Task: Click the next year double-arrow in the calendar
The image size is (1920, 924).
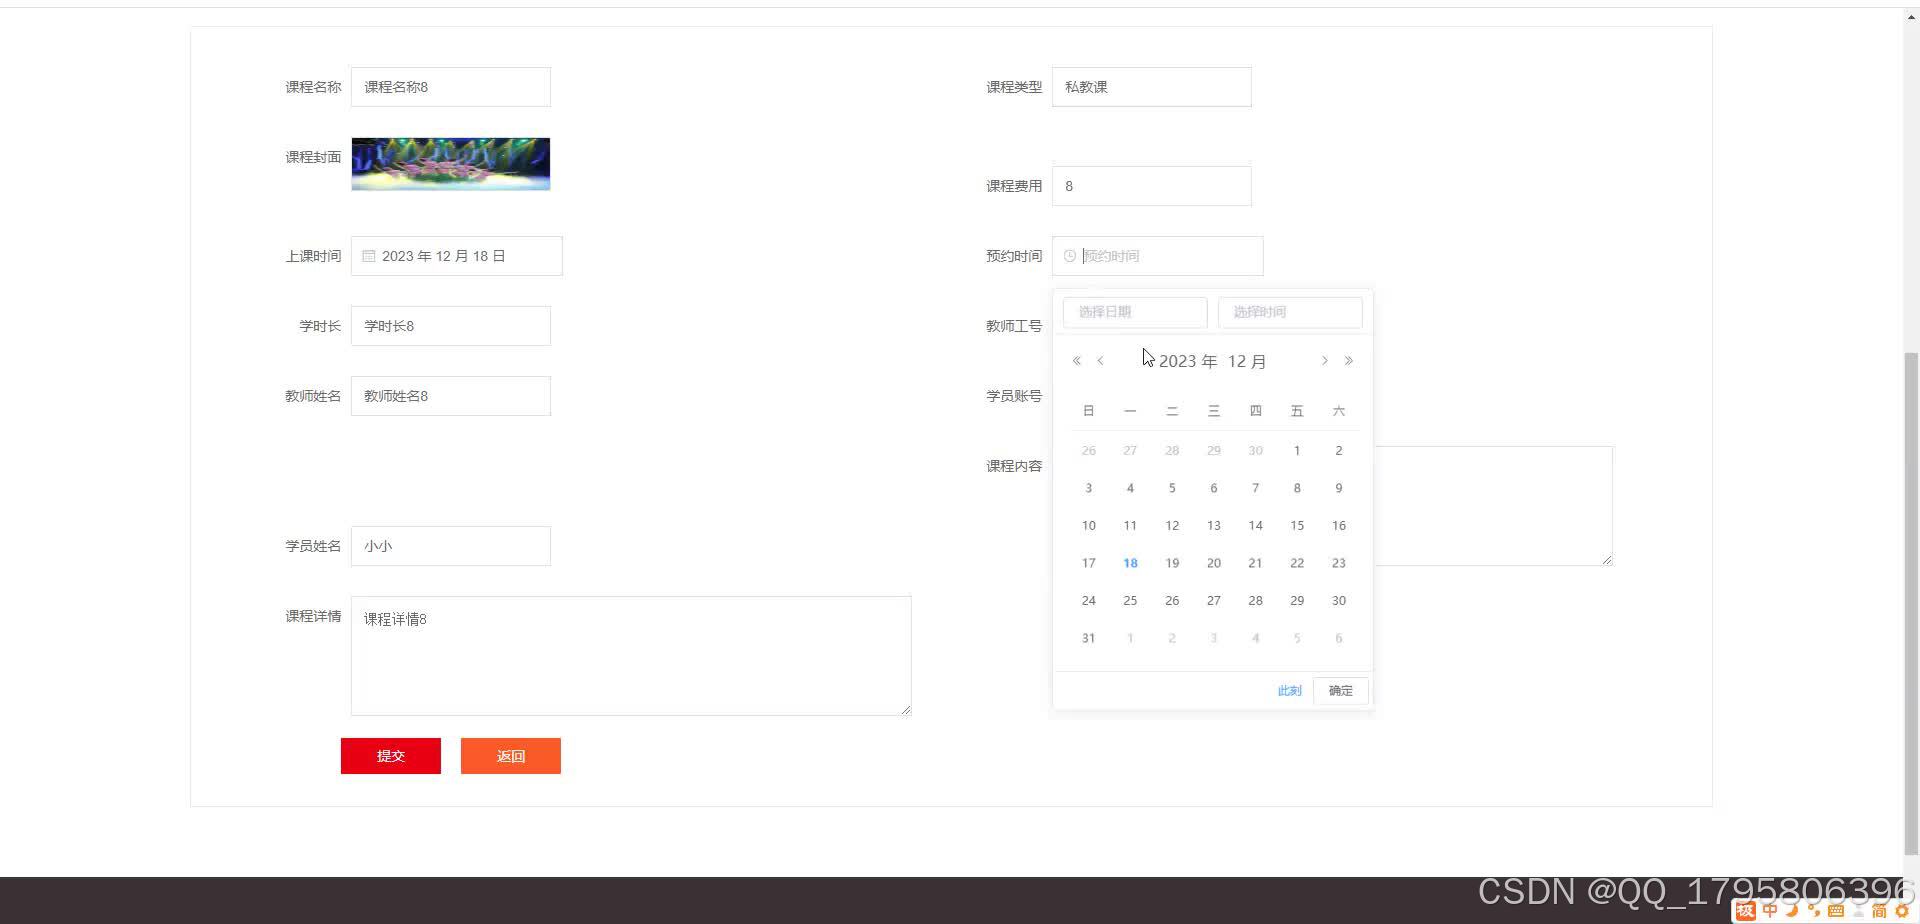Action: point(1349,361)
